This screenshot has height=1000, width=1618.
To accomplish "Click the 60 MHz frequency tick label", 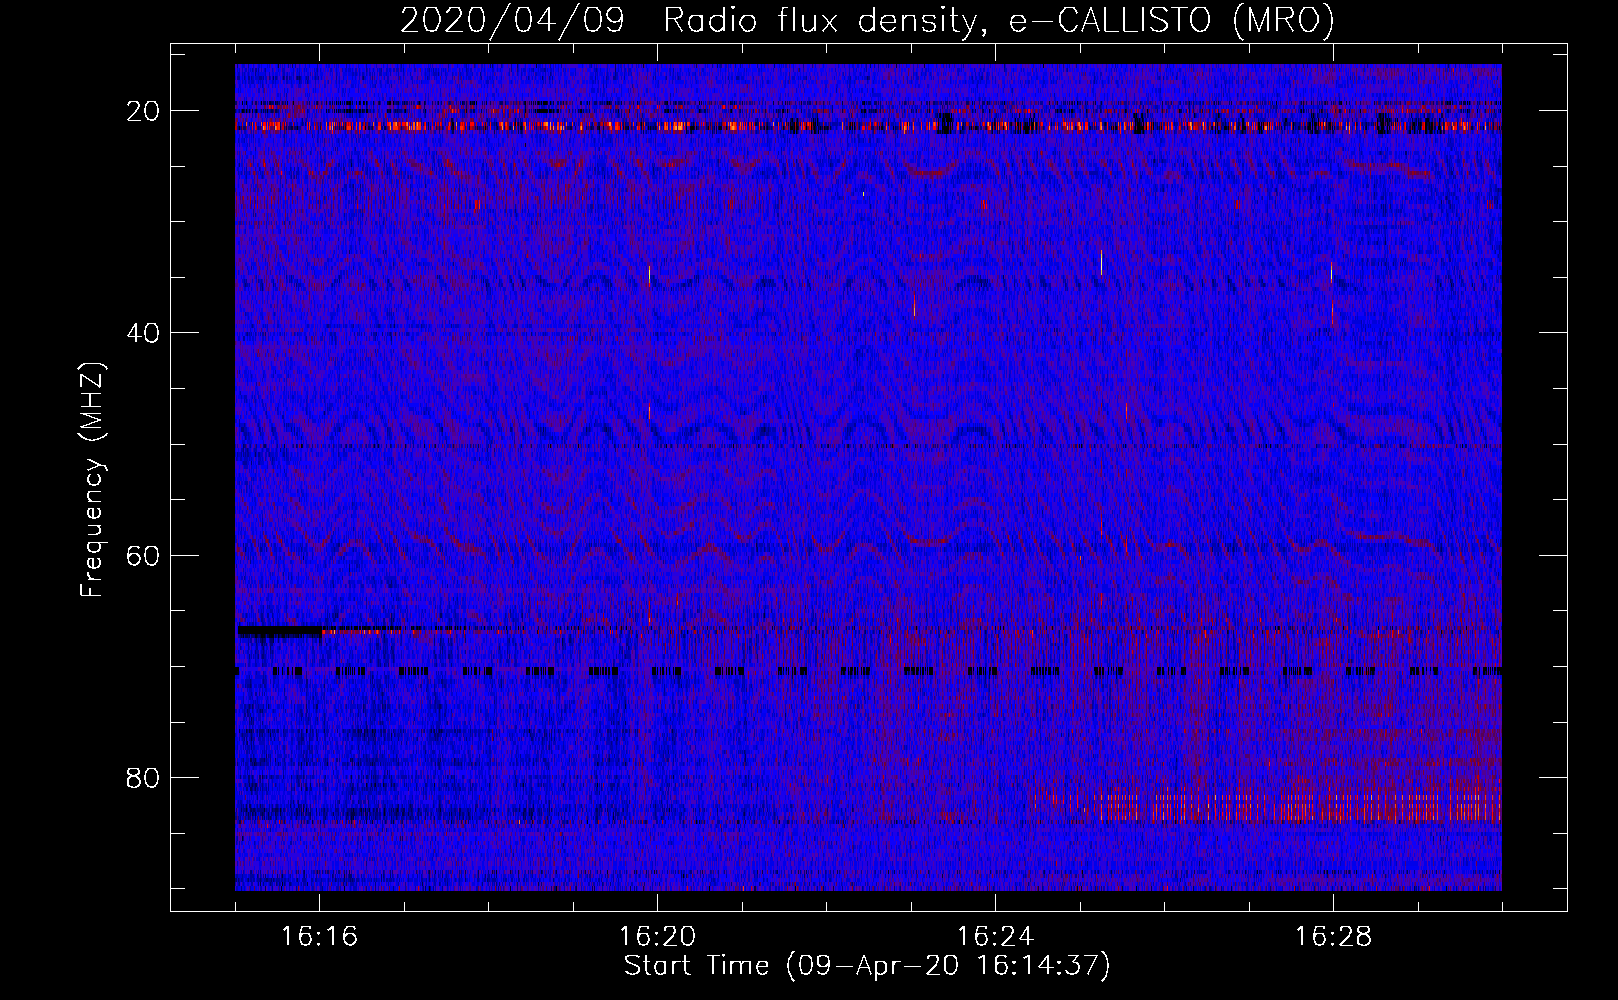I will pyautogui.click(x=144, y=555).
